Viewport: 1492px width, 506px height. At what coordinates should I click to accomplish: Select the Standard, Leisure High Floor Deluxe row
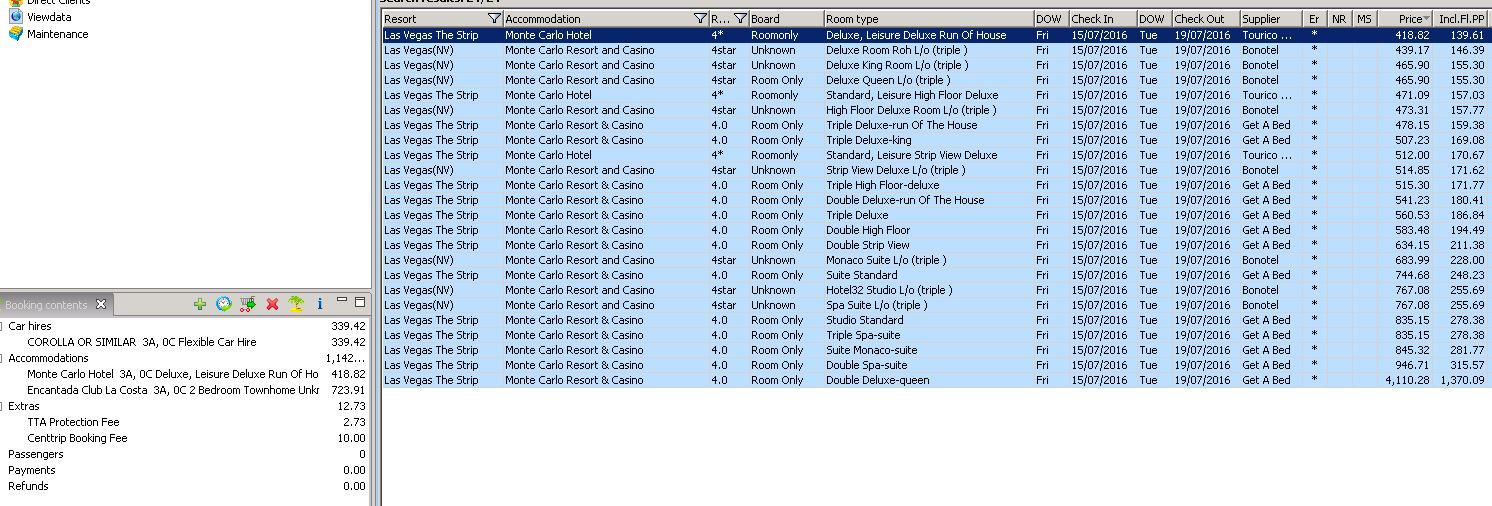937,95
